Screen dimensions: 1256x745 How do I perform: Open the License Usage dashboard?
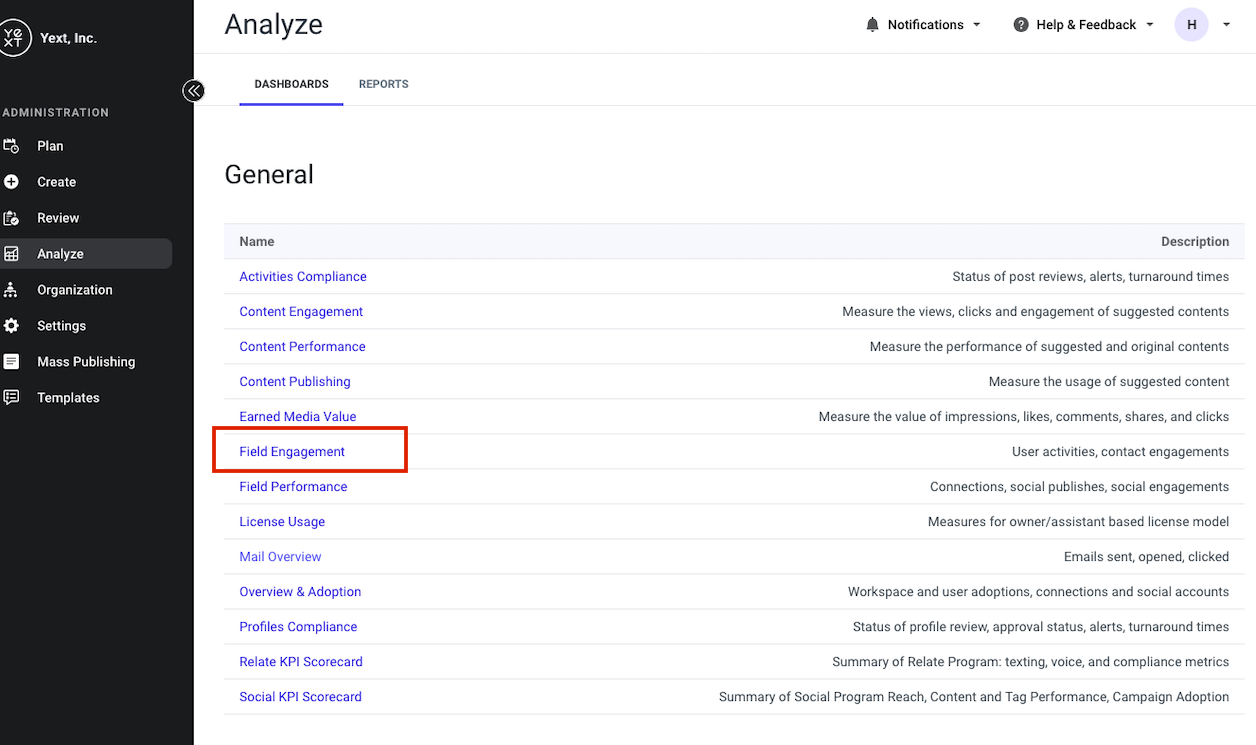pyautogui.click(x=282, y=522)
